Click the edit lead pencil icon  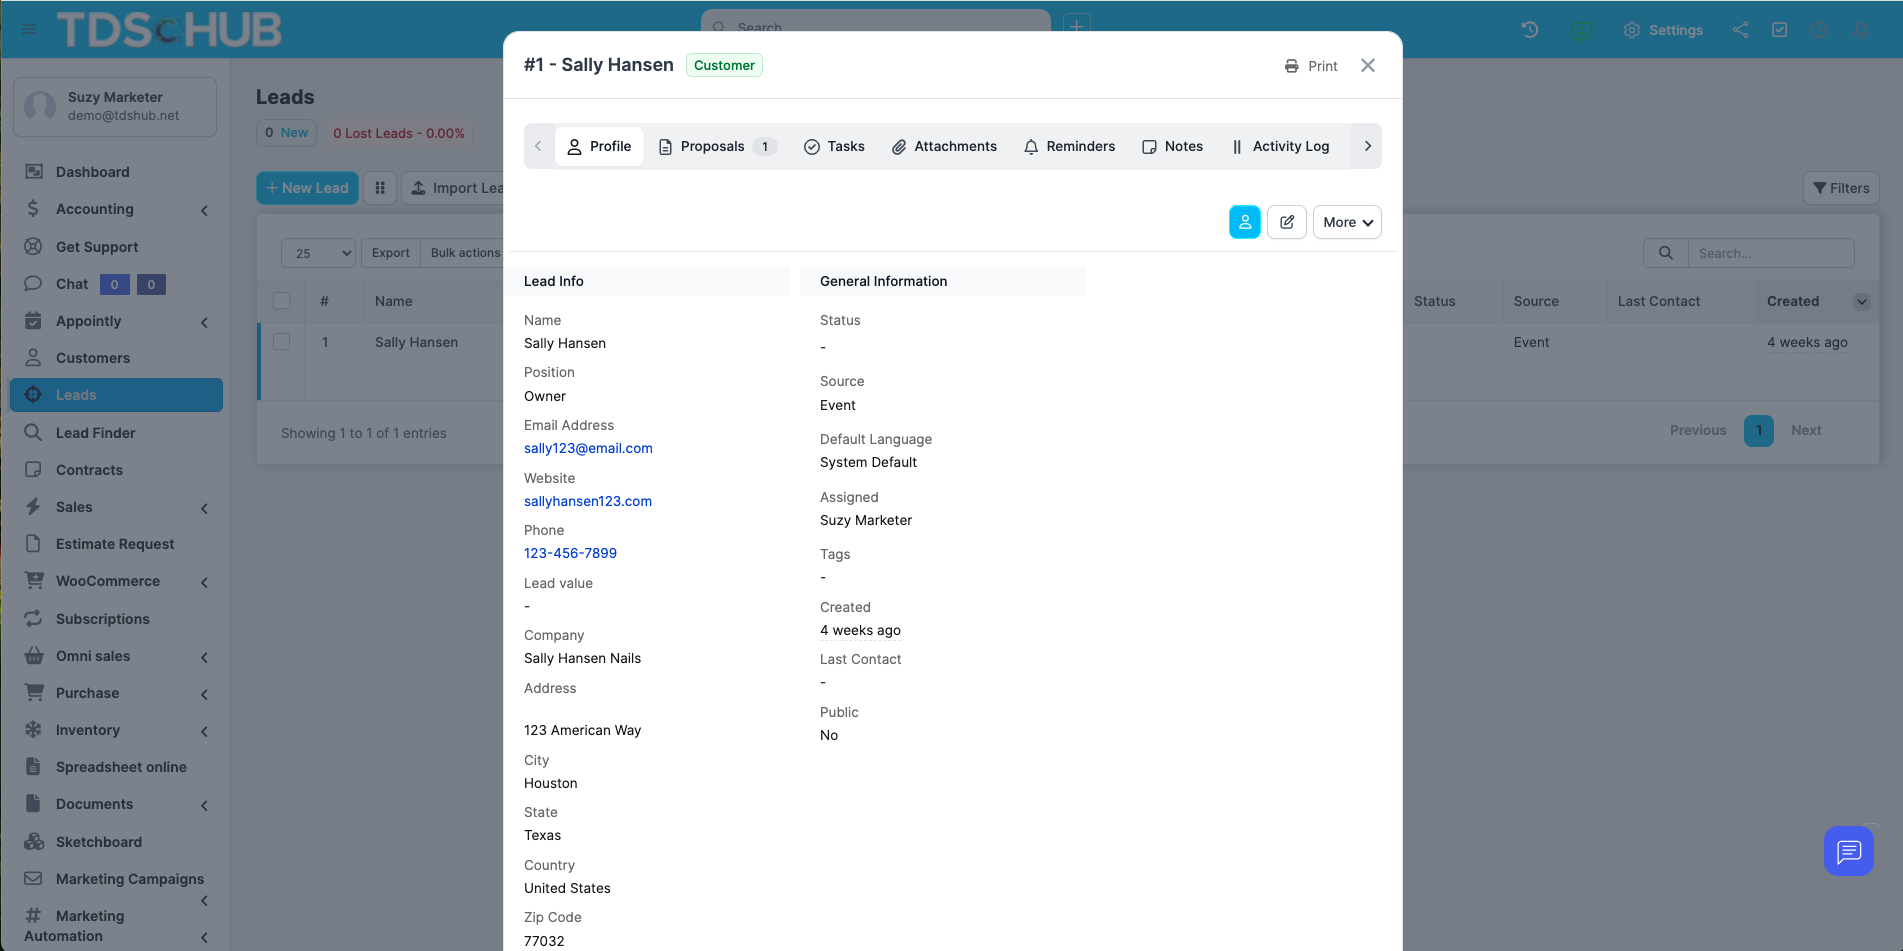pos(1287,222)
